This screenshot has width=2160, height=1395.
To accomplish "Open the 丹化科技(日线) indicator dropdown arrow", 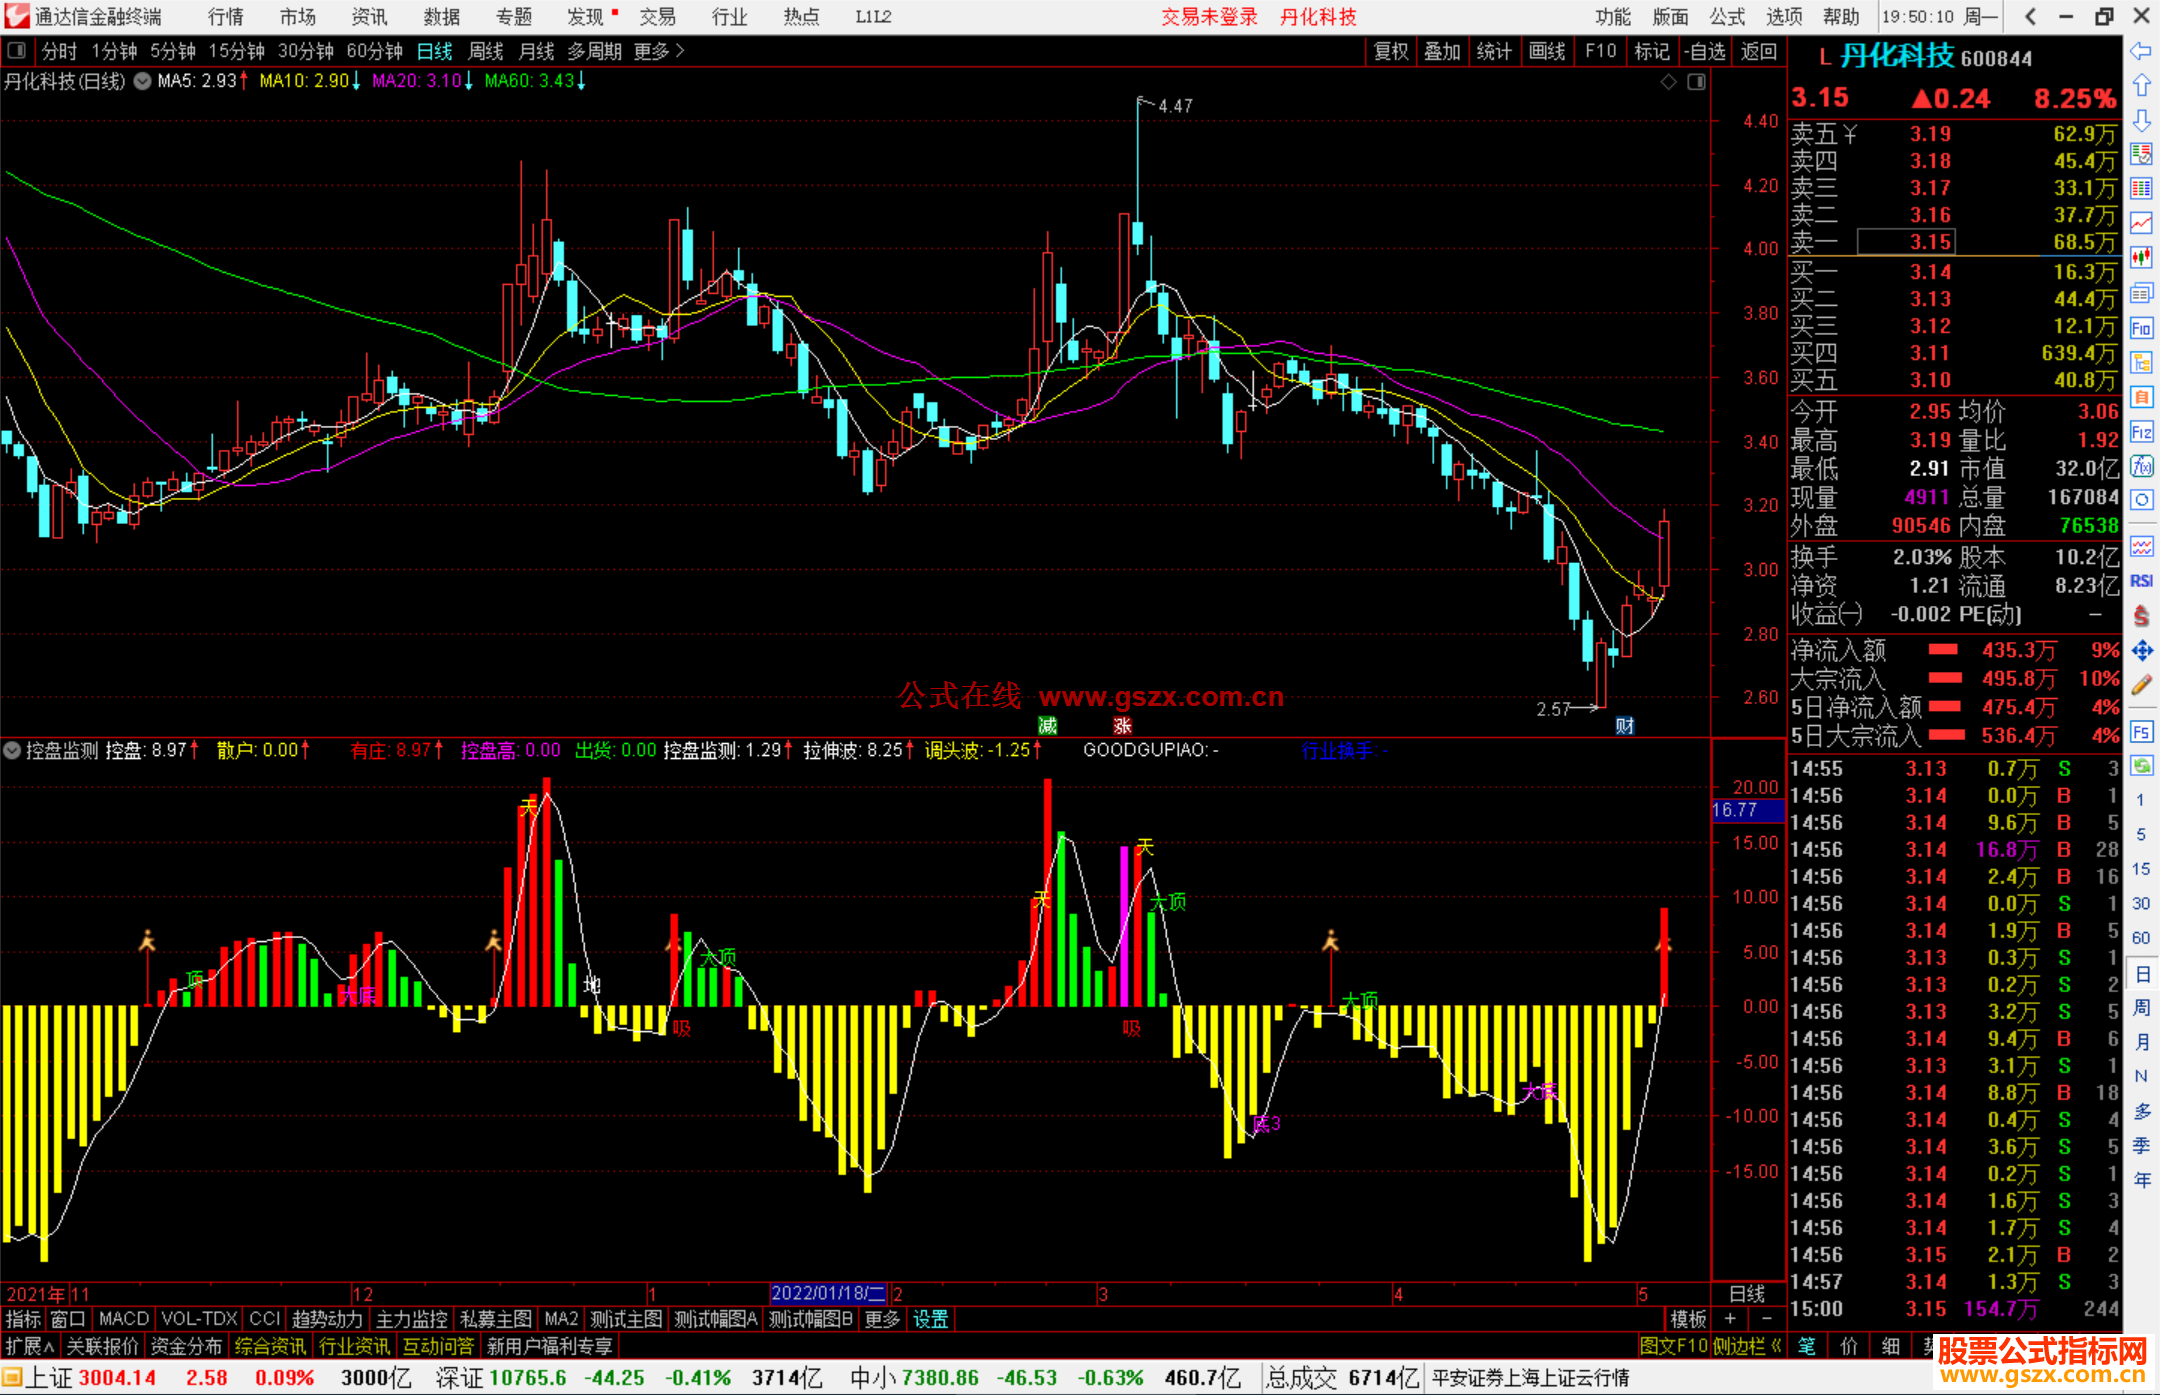I will pyautogui.click(x=143, y=81).
